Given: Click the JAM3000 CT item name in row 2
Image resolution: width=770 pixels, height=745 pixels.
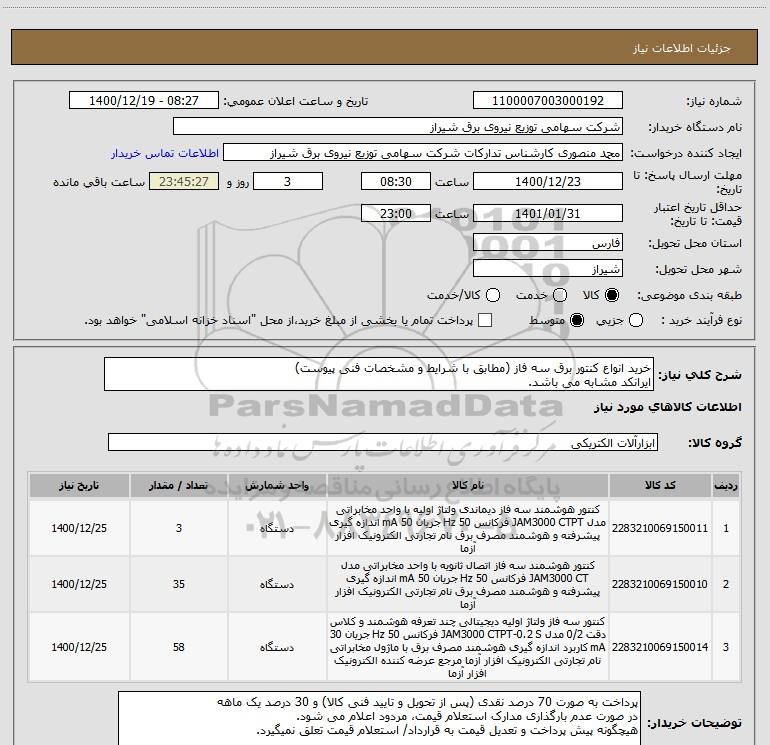Looking at the screenshot, I should coord(468,584).
